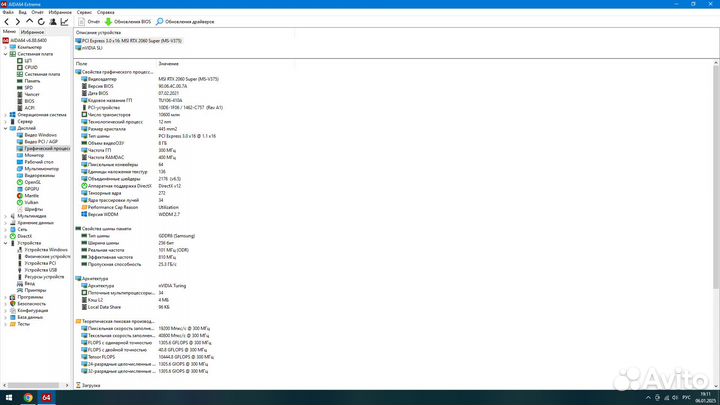720x405 pixels.
Task: Select OpenGL in the Дисплей tree
Action: click(33, 182)
